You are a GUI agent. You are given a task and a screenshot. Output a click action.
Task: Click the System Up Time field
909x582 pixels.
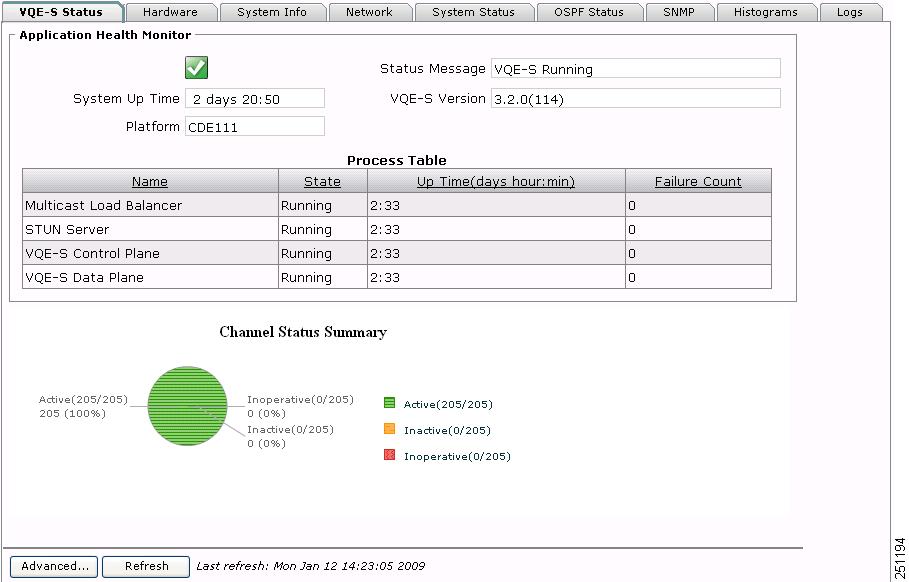click(x=255, y=99)
